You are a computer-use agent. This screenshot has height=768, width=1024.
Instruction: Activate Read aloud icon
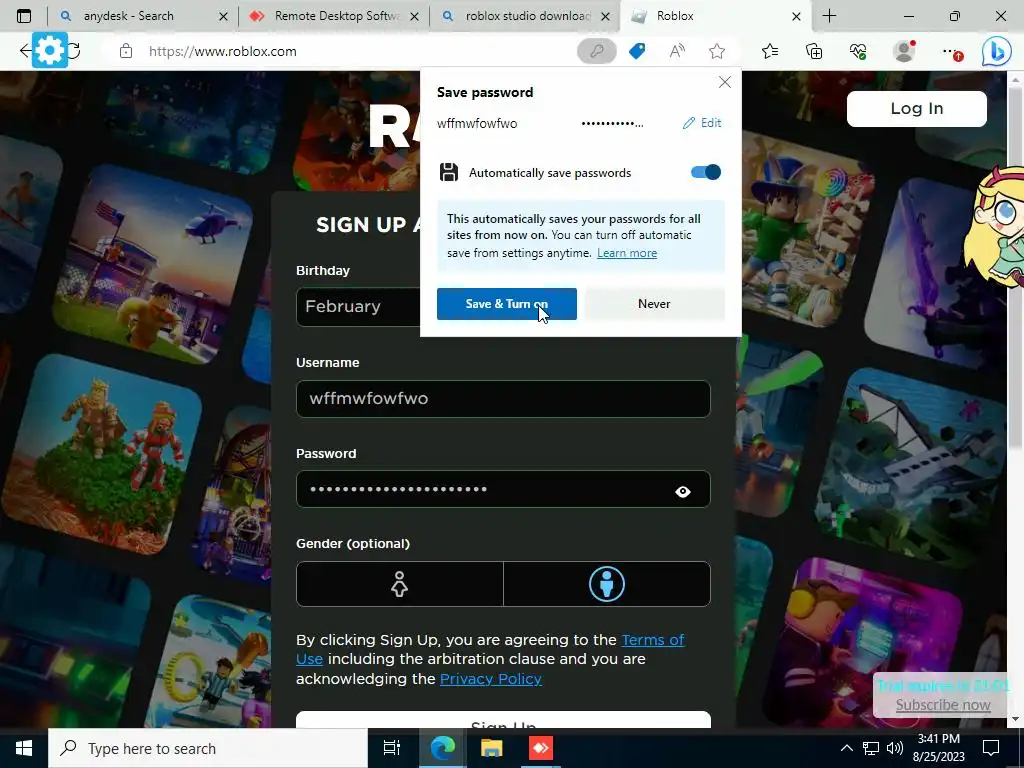coord(677,51)
